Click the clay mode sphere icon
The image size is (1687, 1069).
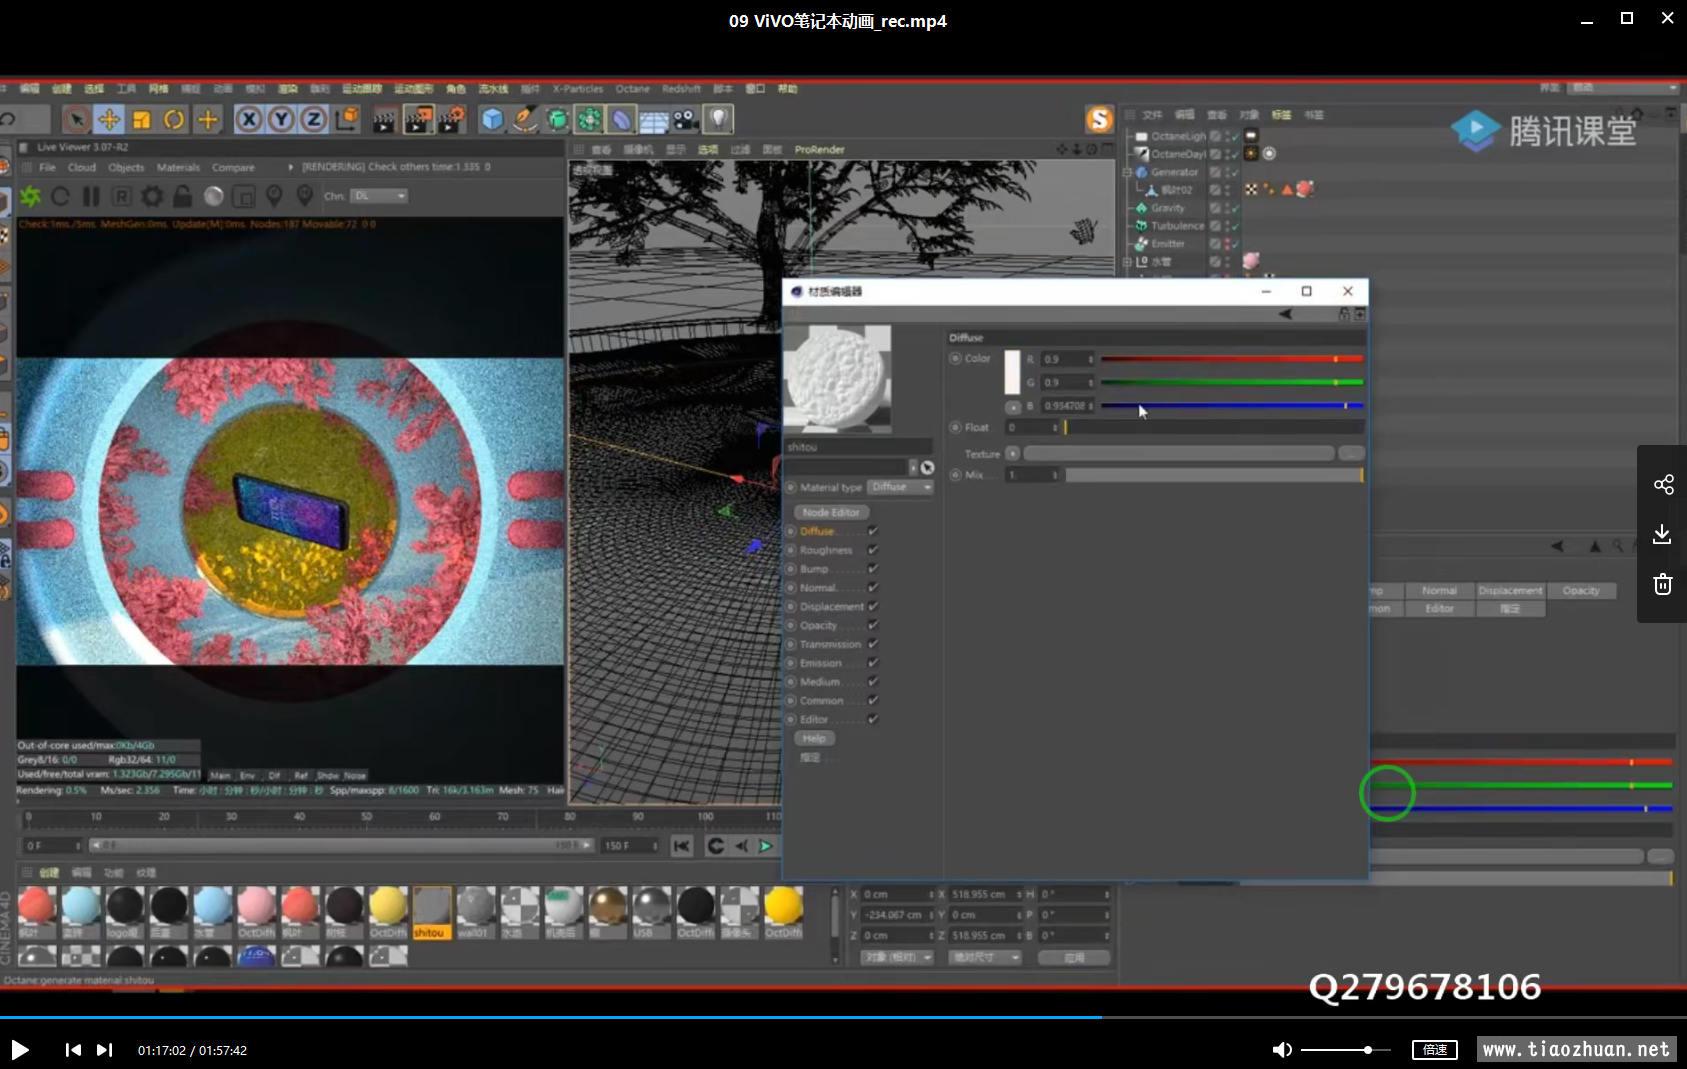pos(213,196)
